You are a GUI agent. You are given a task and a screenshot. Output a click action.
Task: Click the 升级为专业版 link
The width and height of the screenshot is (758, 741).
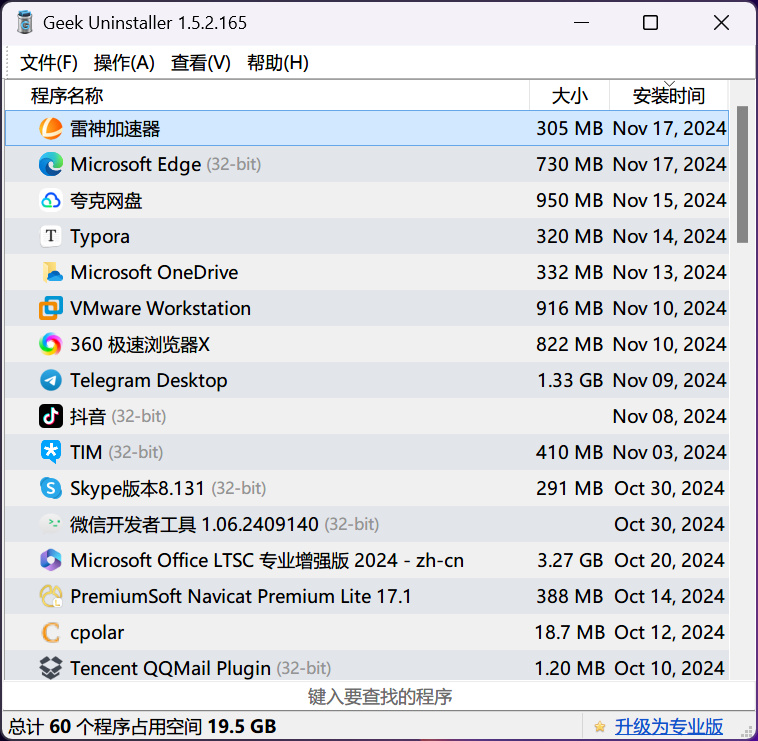pyautogui.click(x=669, y=726)
